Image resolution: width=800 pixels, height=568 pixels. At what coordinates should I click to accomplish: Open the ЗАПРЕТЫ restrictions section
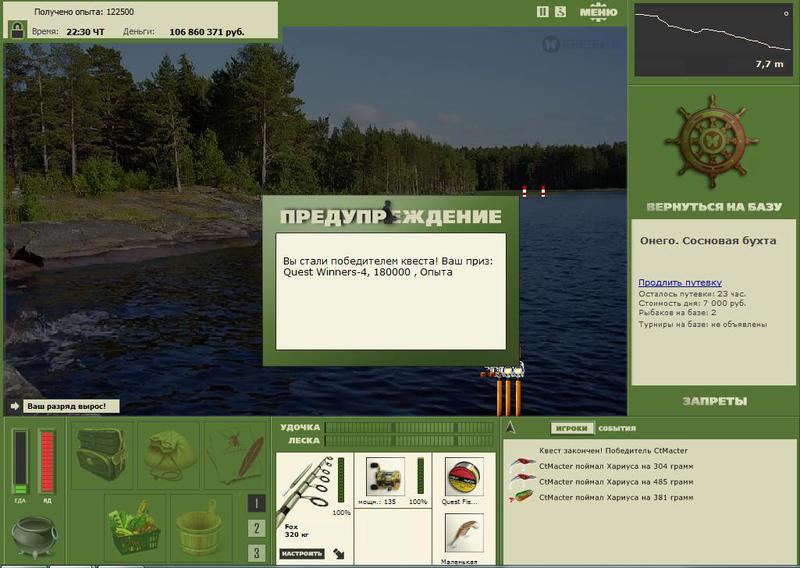click(714, 401)
